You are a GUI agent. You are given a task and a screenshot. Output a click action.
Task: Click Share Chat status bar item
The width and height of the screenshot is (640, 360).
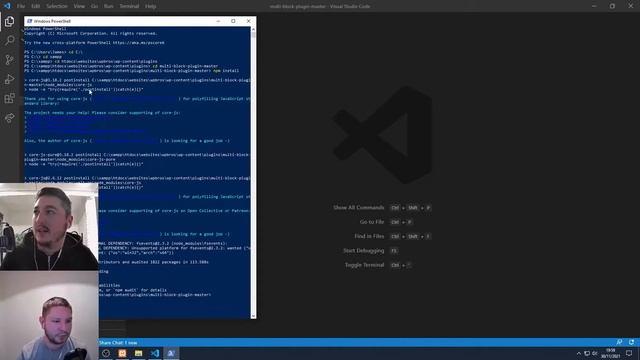[118, 342]
